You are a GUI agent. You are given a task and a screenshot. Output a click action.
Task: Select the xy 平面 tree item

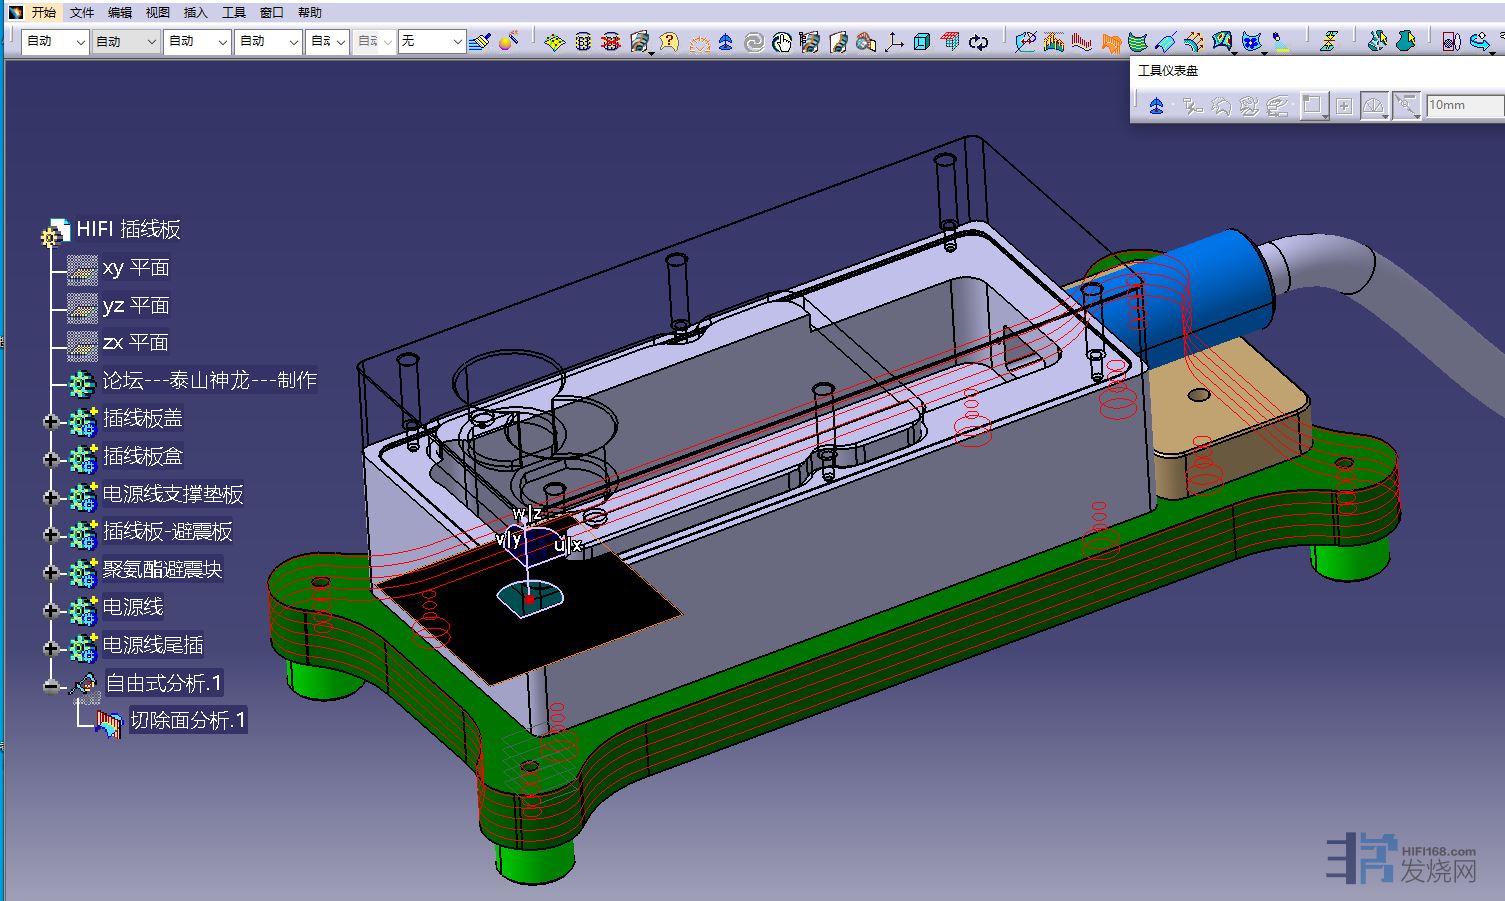[136, 268]
